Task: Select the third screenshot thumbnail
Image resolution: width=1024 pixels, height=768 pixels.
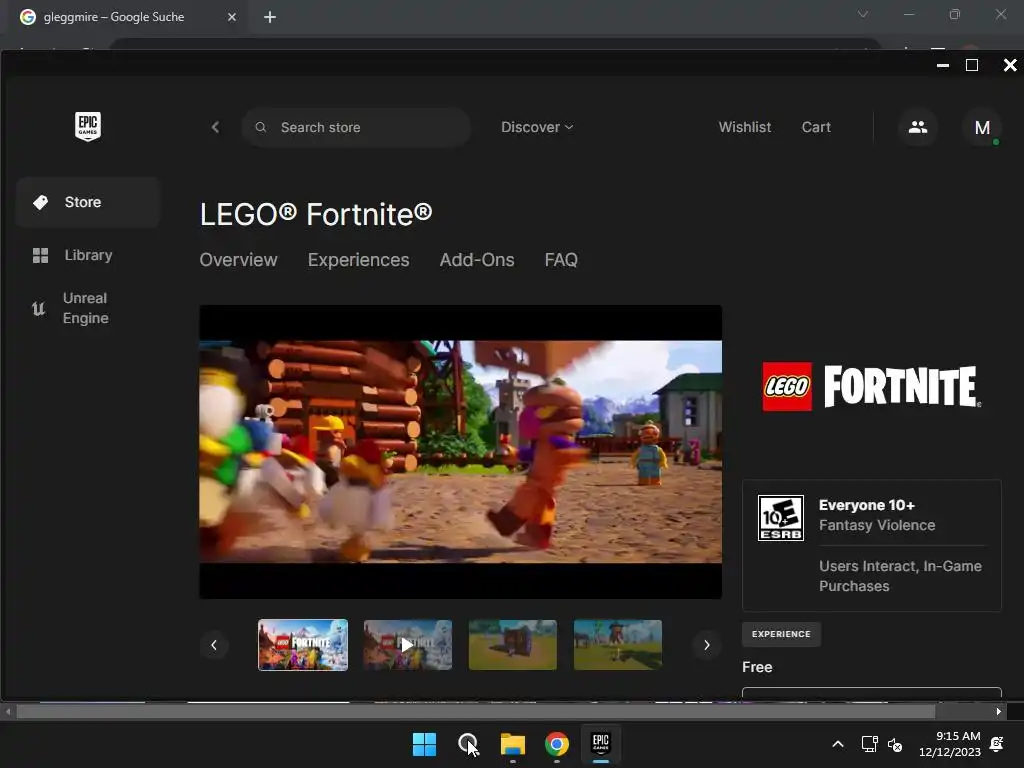Action: click(513, 645)
